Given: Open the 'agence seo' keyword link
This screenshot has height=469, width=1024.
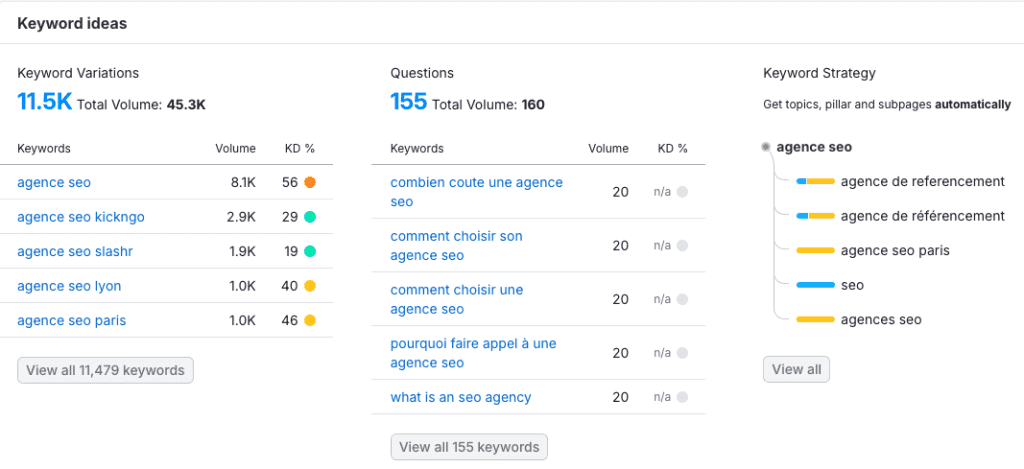Looking at the screenshot, I should tap(54, 183).
